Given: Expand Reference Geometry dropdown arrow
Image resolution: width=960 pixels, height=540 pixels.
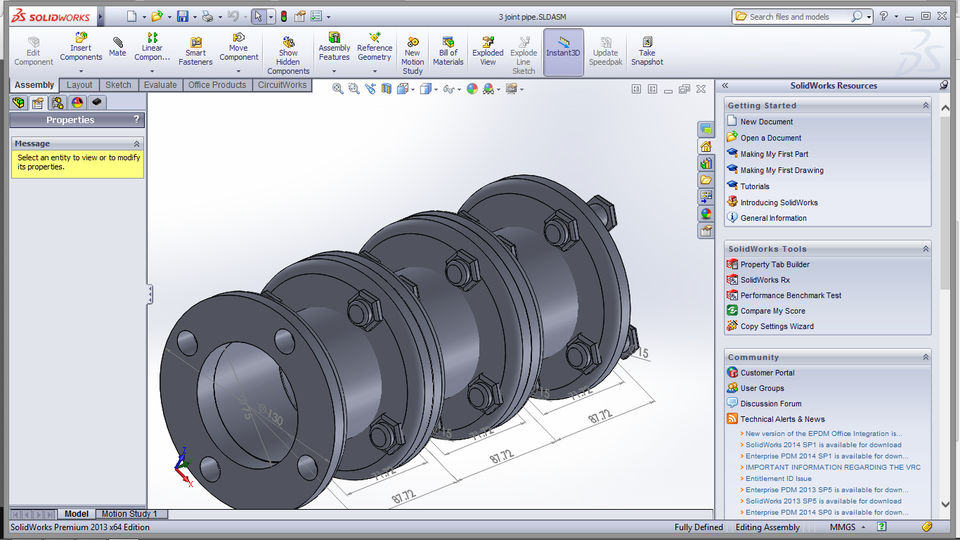Looking at the screenshot, I should 375,71.
